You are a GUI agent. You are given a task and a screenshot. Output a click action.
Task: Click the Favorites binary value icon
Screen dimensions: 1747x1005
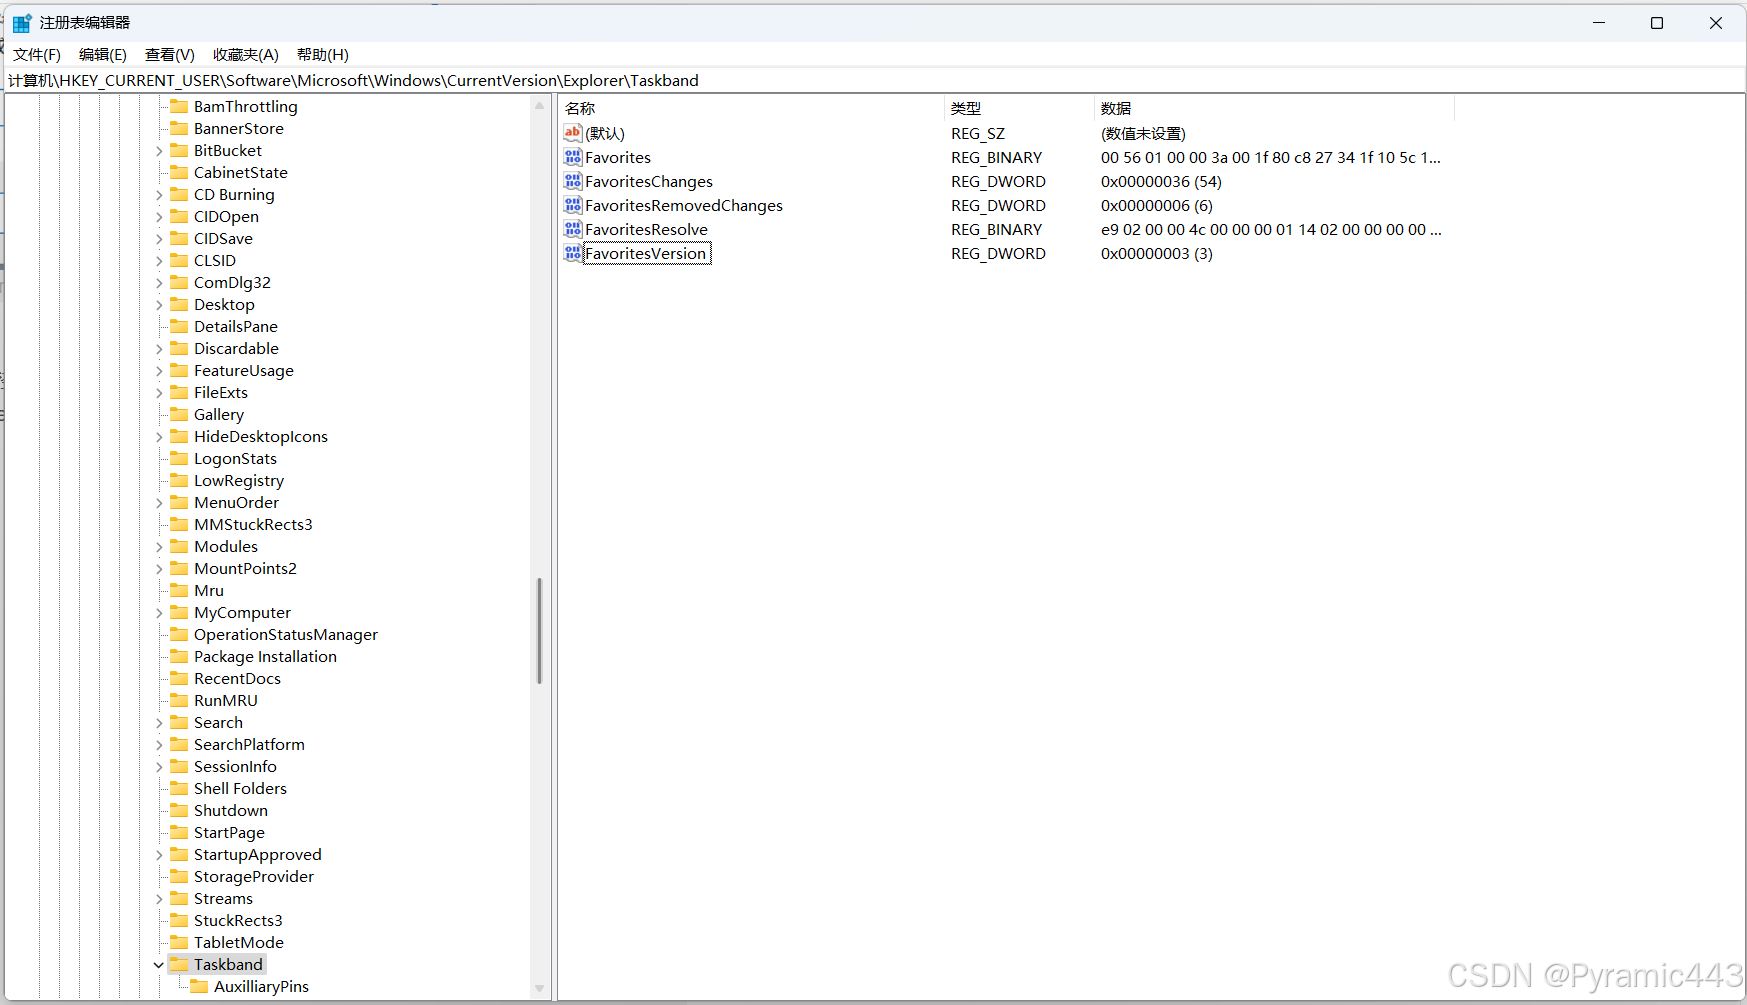click(x=573, y=157)
